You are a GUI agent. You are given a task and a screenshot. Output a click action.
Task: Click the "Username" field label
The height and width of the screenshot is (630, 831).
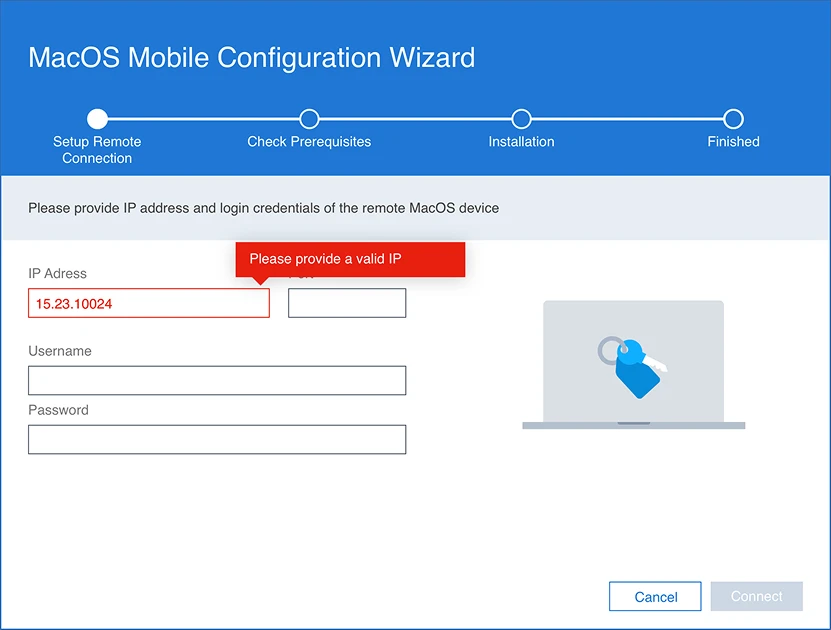[x=60, y=351]
